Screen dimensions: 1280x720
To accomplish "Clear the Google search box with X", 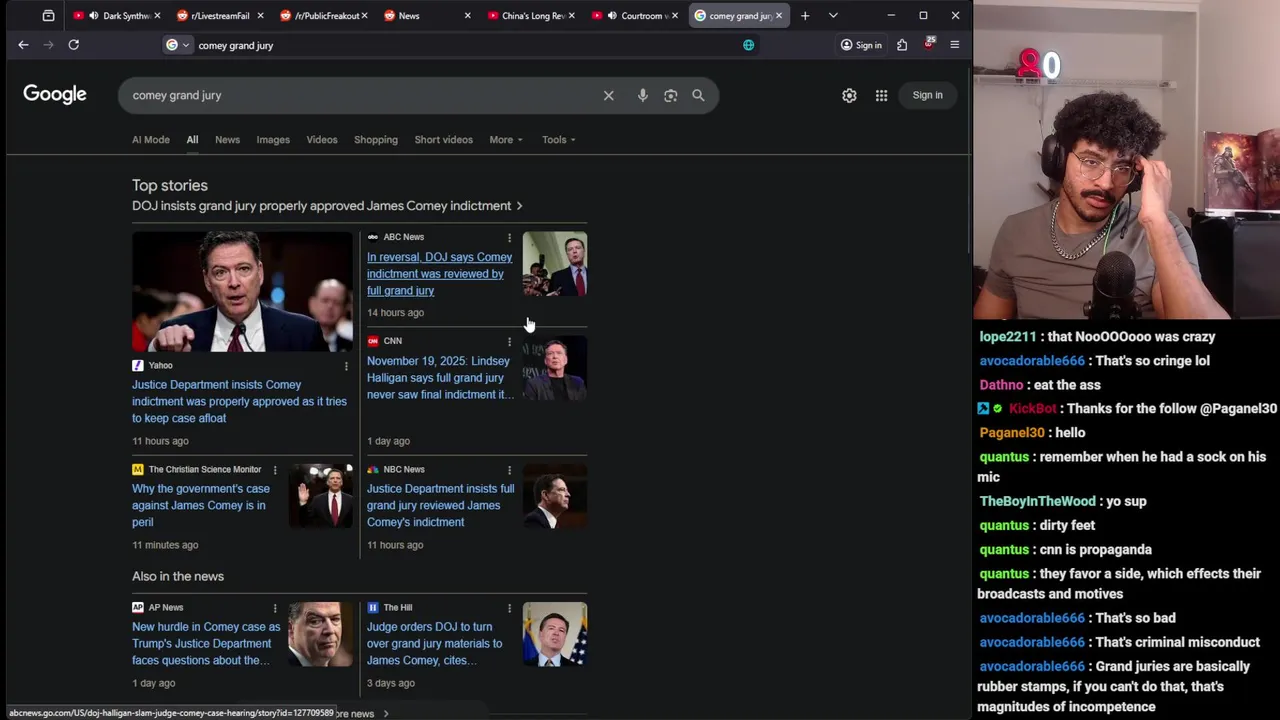I will (608, 95).
